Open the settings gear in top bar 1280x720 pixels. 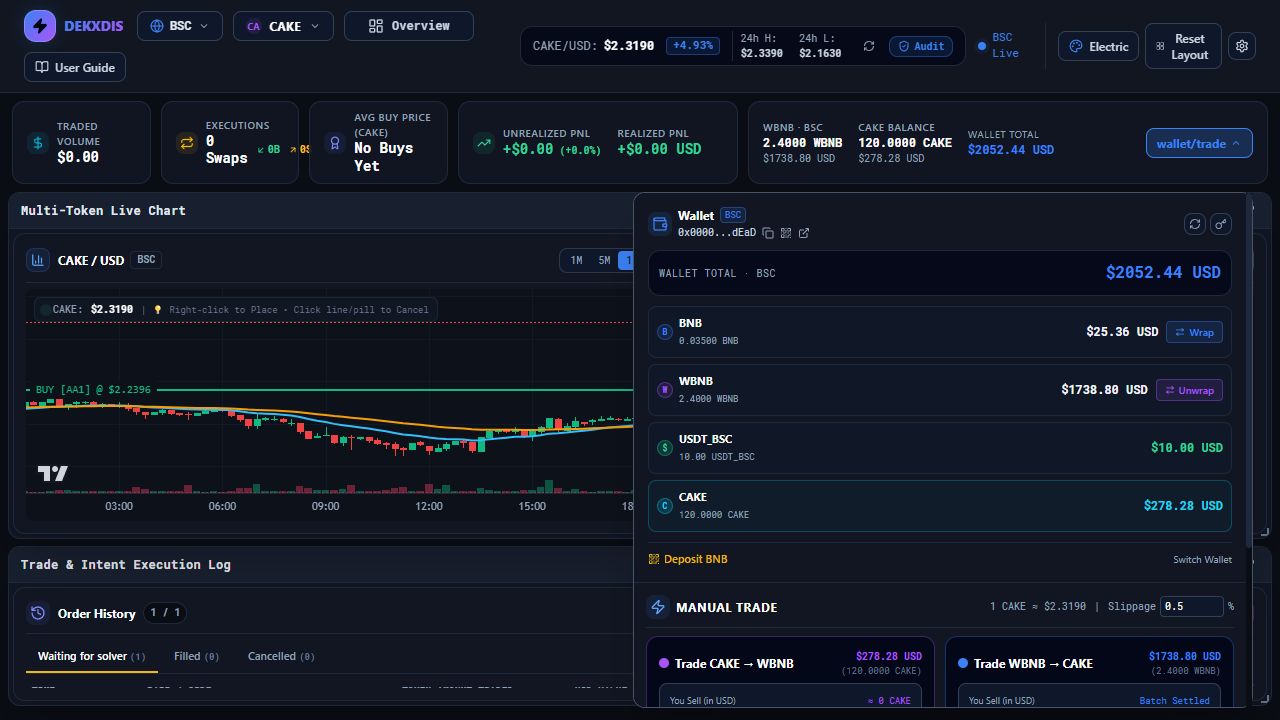click(x=1242, y=46)
